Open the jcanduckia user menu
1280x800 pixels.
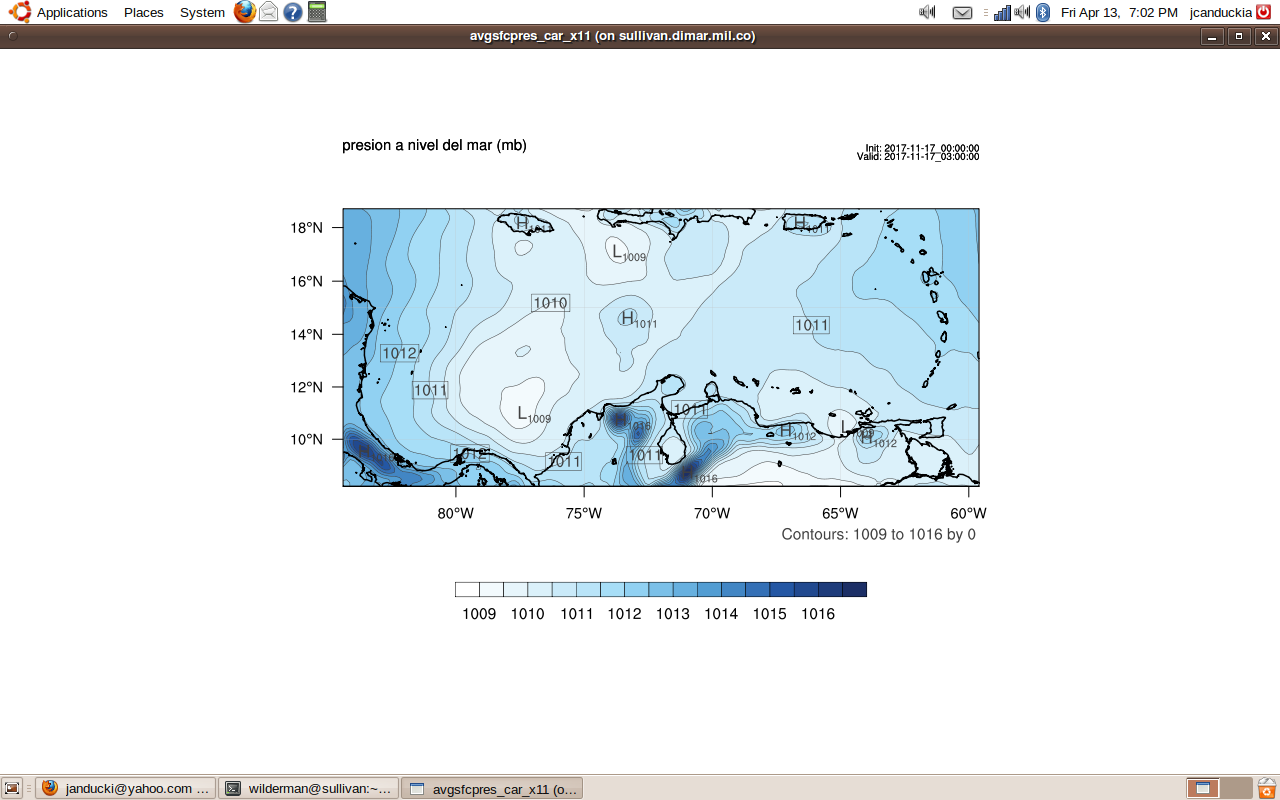pos(1220,12)
